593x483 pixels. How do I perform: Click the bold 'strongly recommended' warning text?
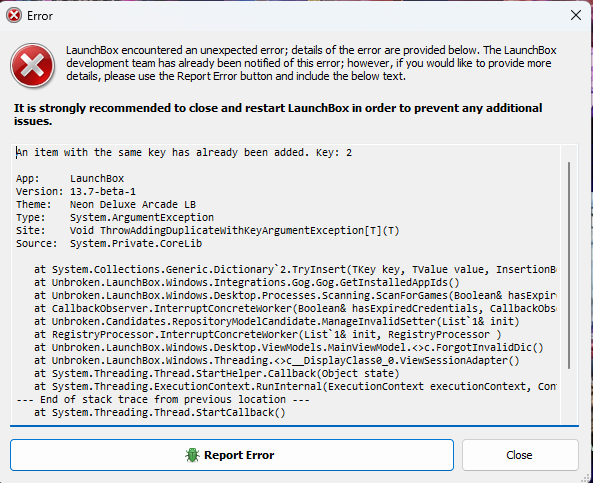[278, 115]
